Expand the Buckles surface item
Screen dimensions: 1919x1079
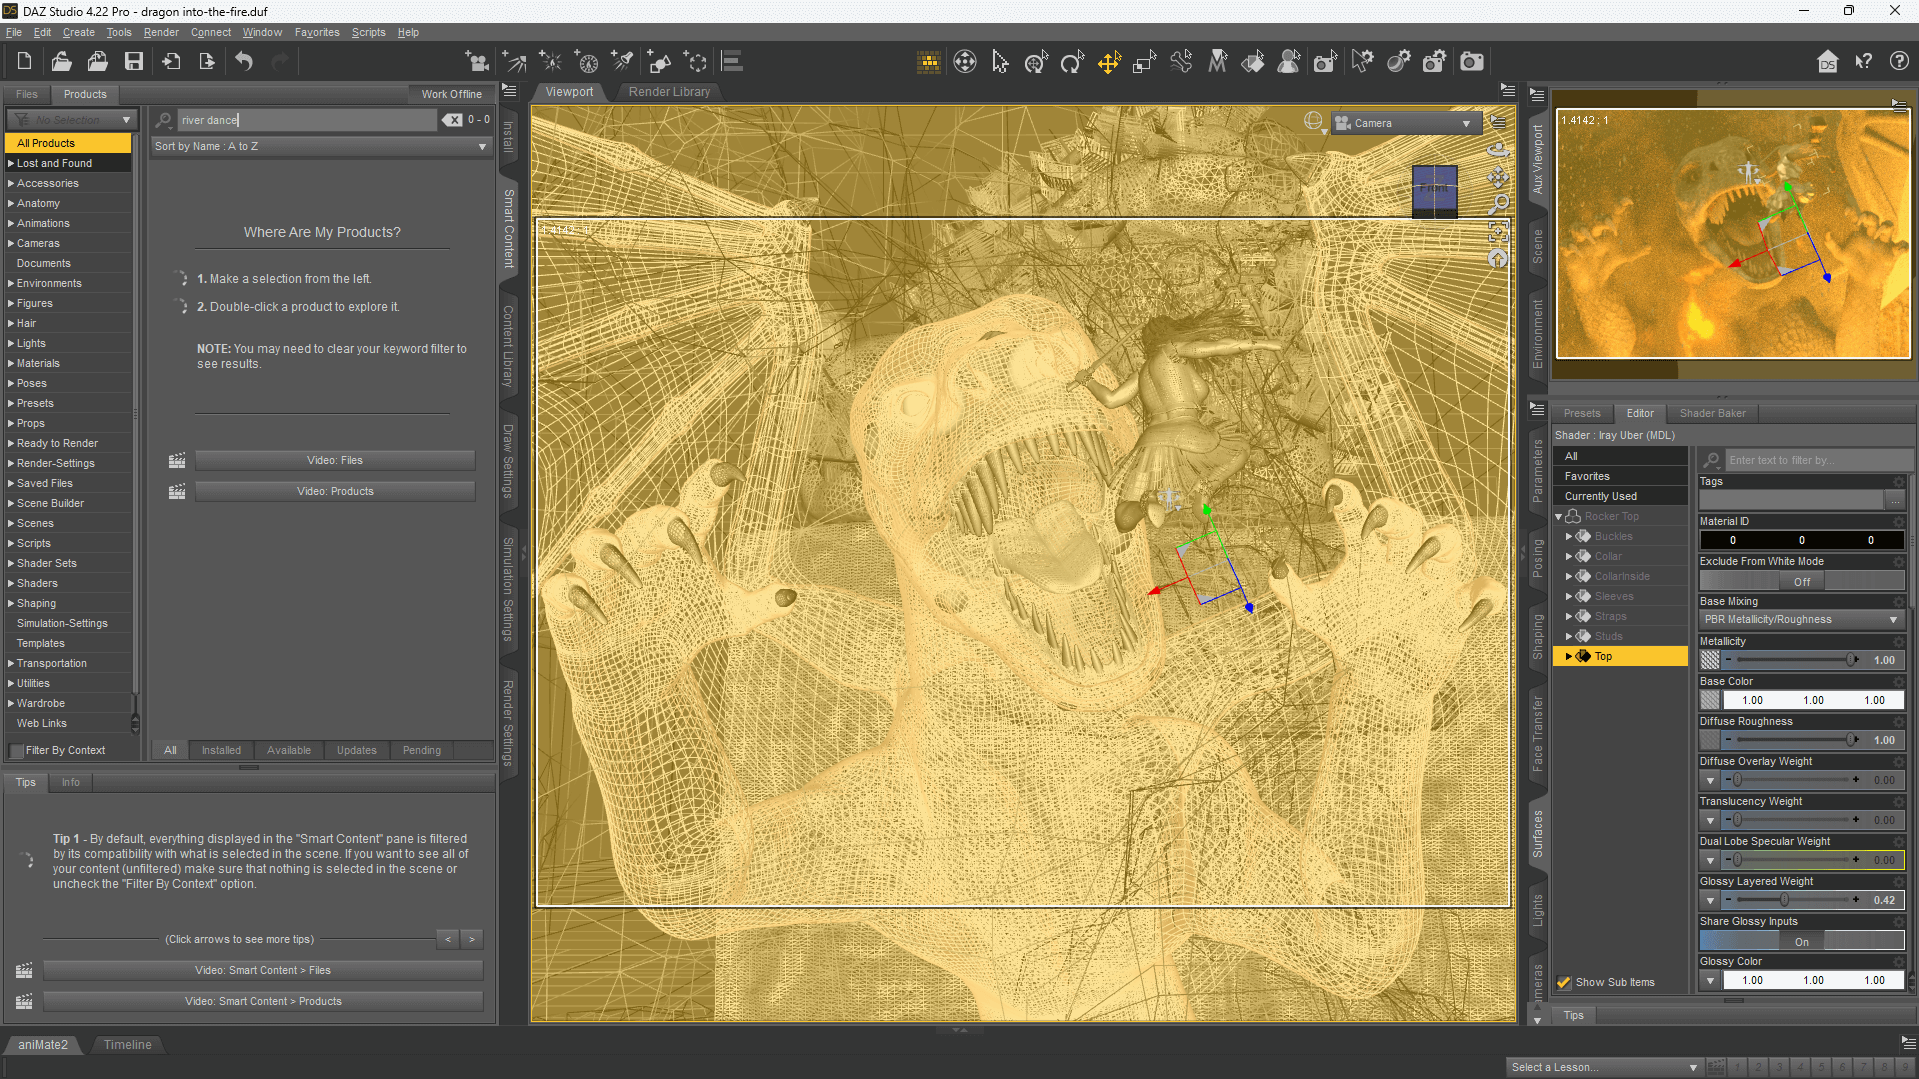1569,536
